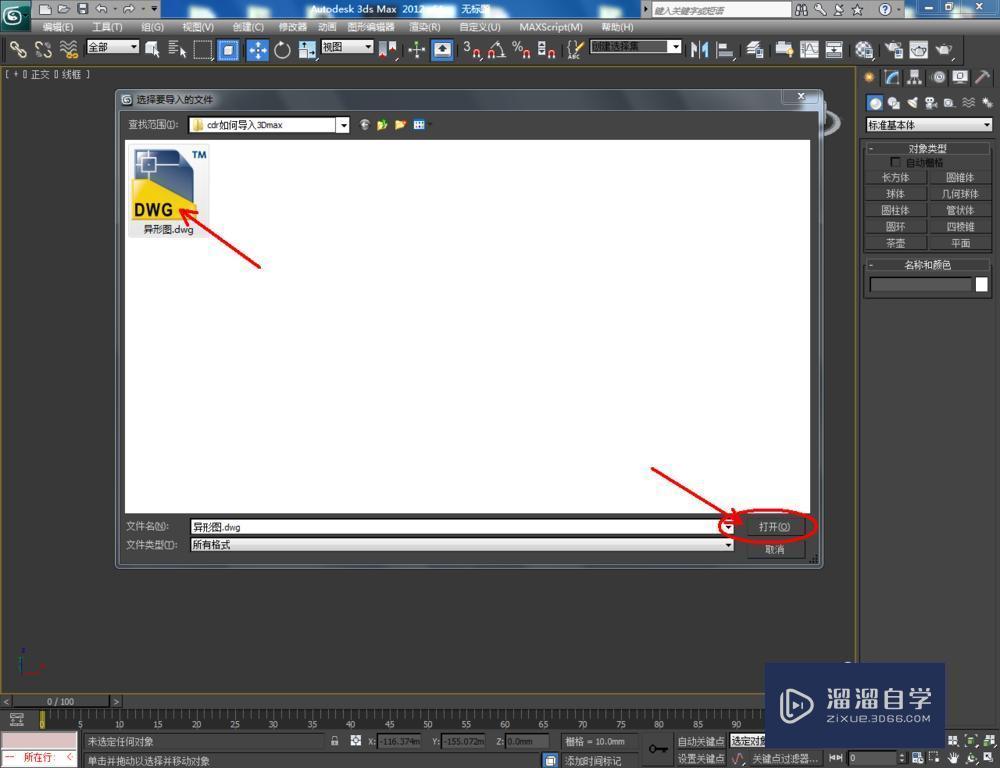The image size is (1000, 768).
Task: Click the Up One Level icon in the dialog
Action: click(x=382, y=124)
